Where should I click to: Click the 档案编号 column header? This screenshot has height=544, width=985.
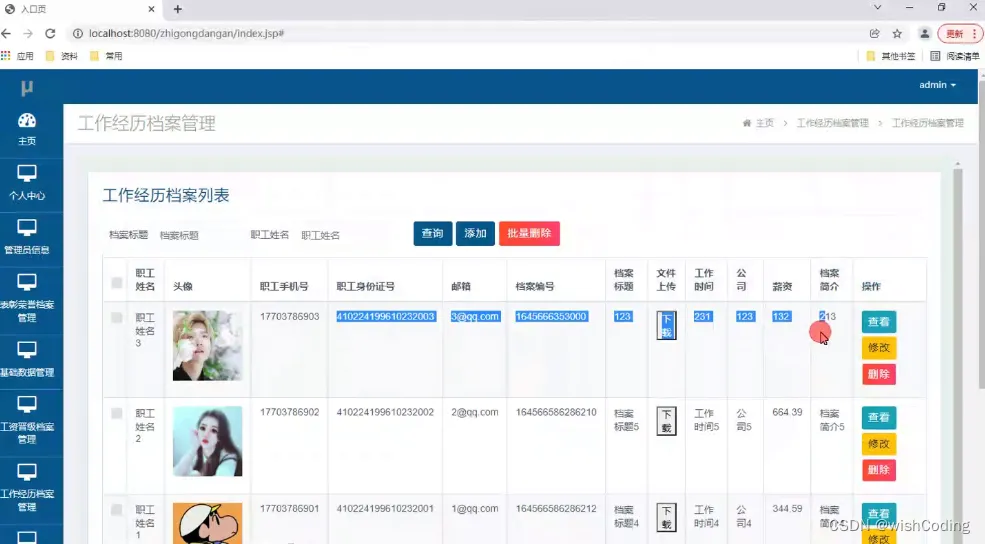click(x=535, y=286)
